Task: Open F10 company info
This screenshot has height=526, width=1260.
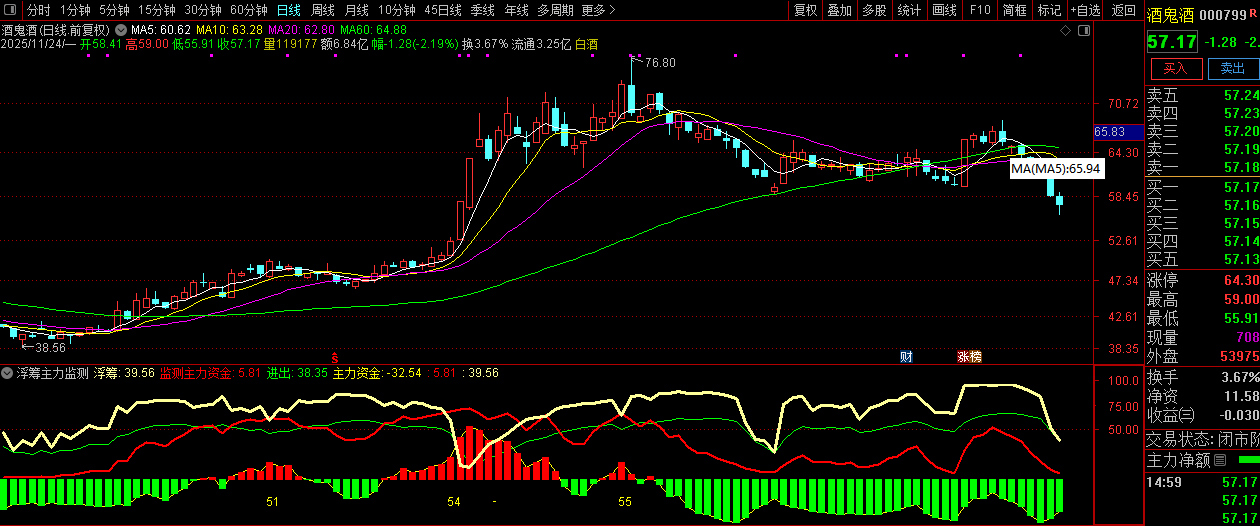Action: click(x=980, y=10)
